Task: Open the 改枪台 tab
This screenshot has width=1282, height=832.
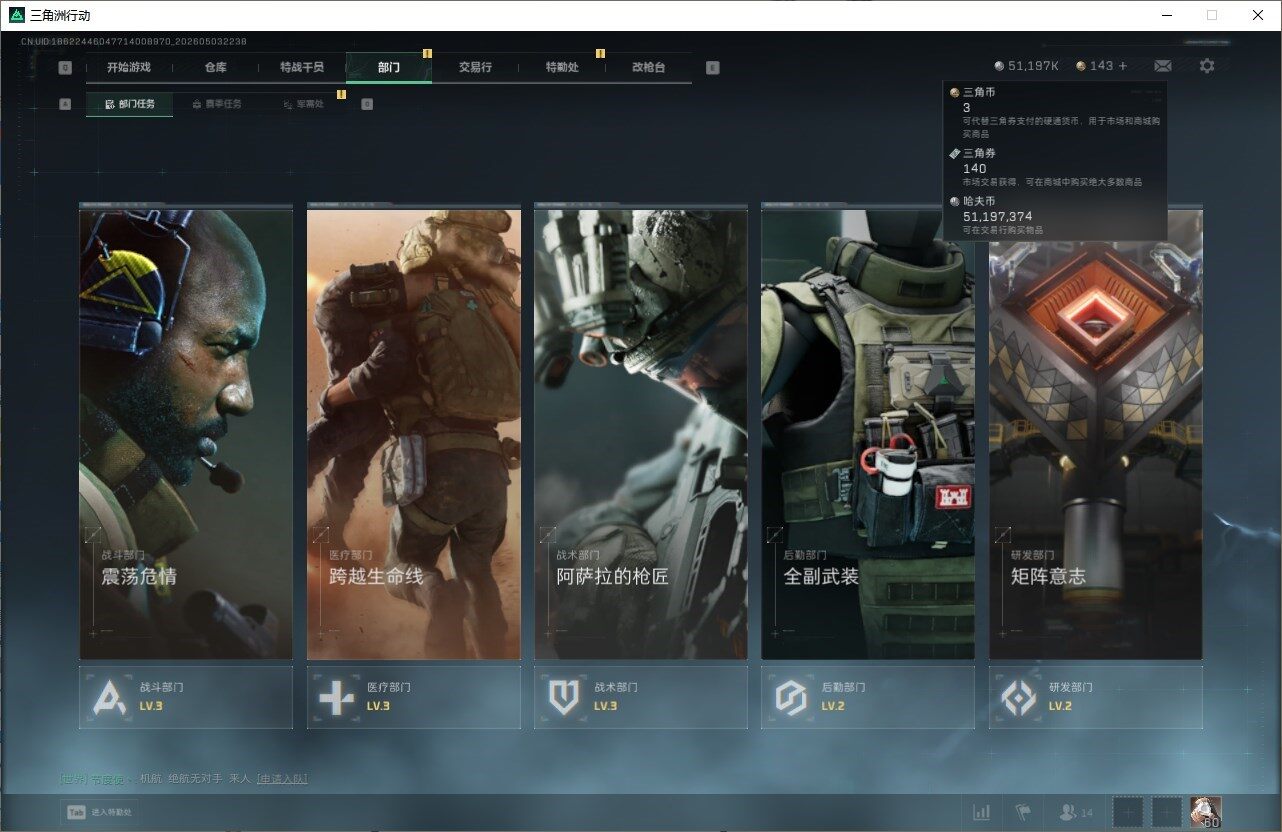Action: tap(648, 67)
